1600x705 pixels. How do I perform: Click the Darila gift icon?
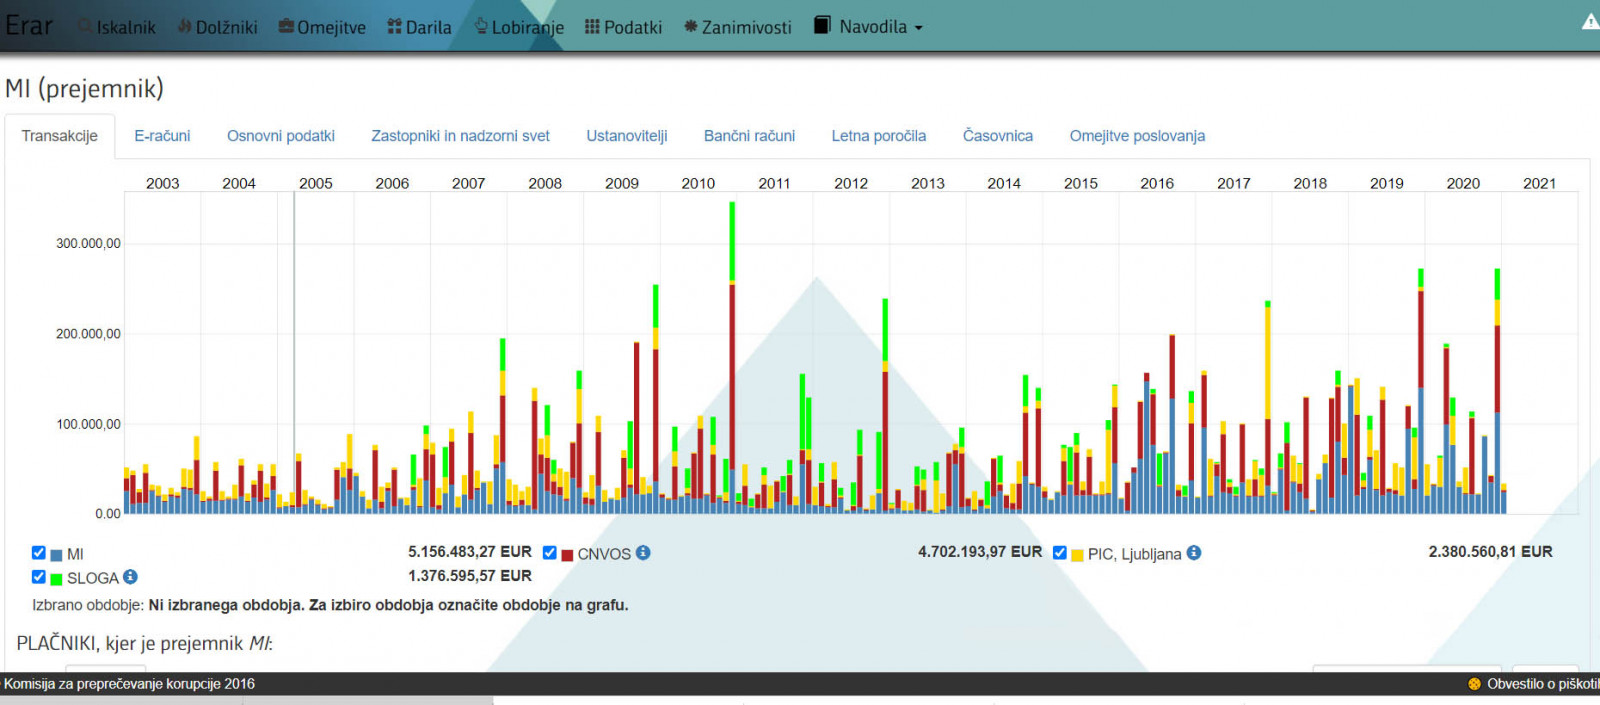tap(394, 27)
